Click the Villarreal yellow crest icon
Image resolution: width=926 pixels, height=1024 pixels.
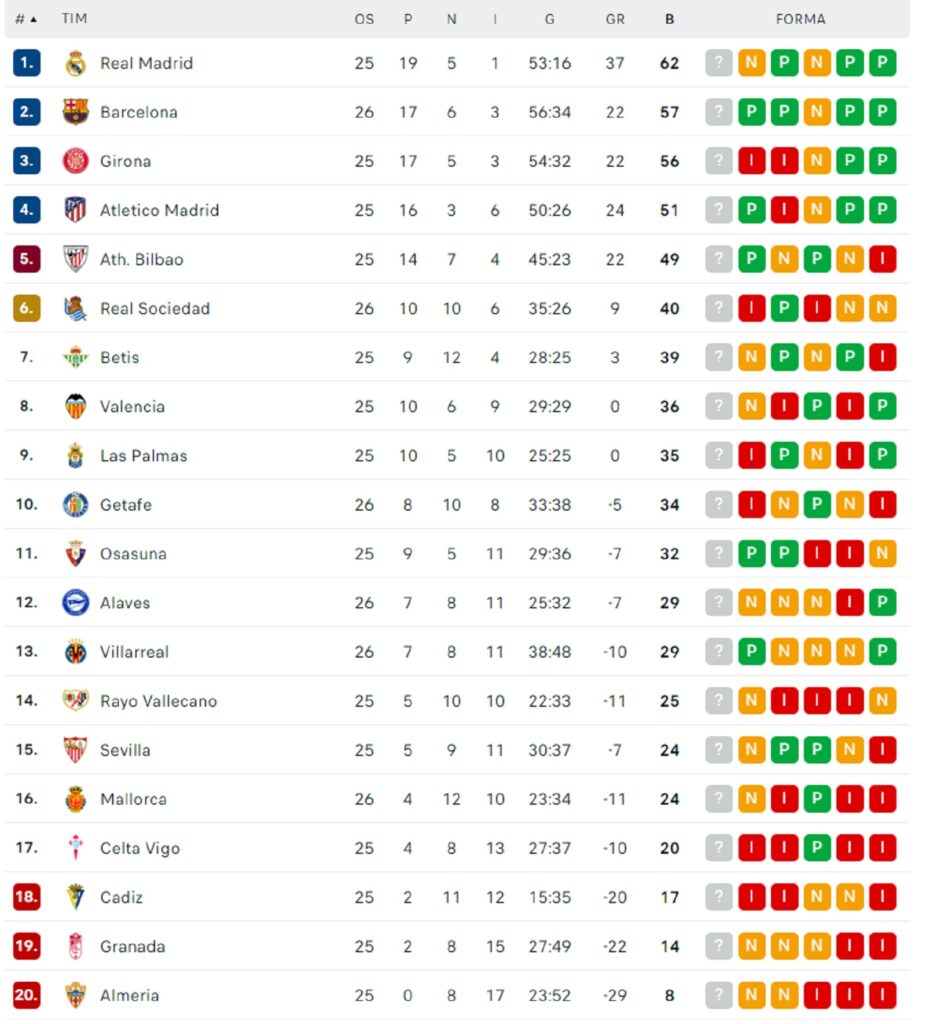(75, 652)
